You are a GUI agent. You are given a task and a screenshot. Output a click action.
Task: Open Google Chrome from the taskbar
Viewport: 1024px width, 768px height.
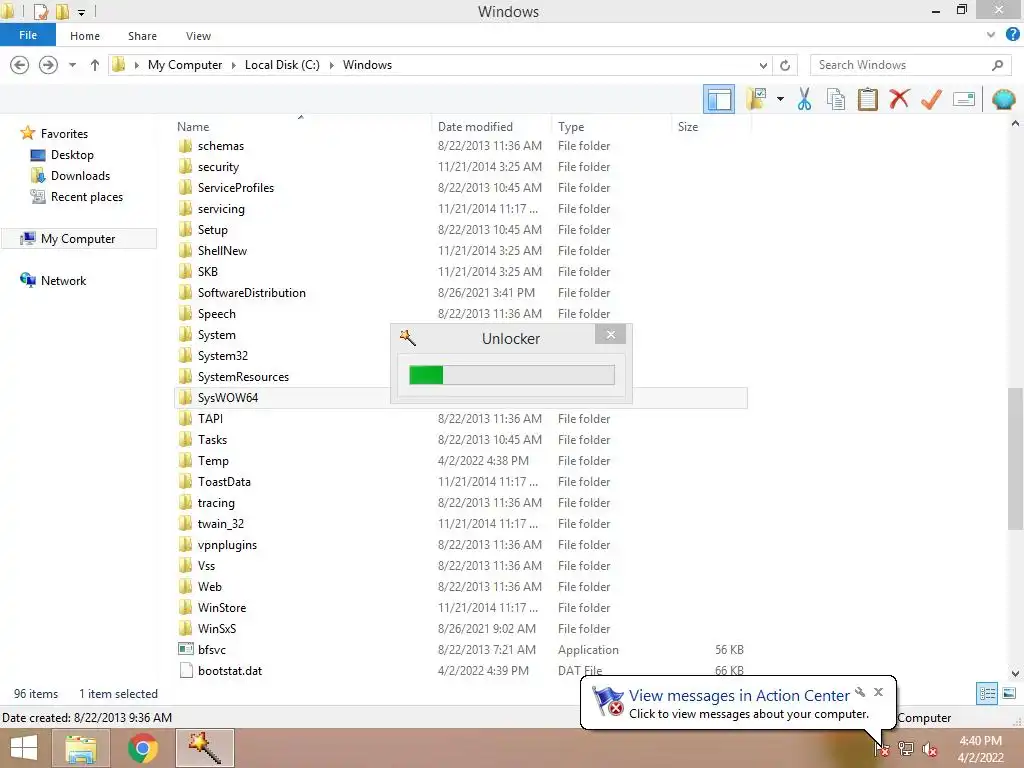pos(142,748)
